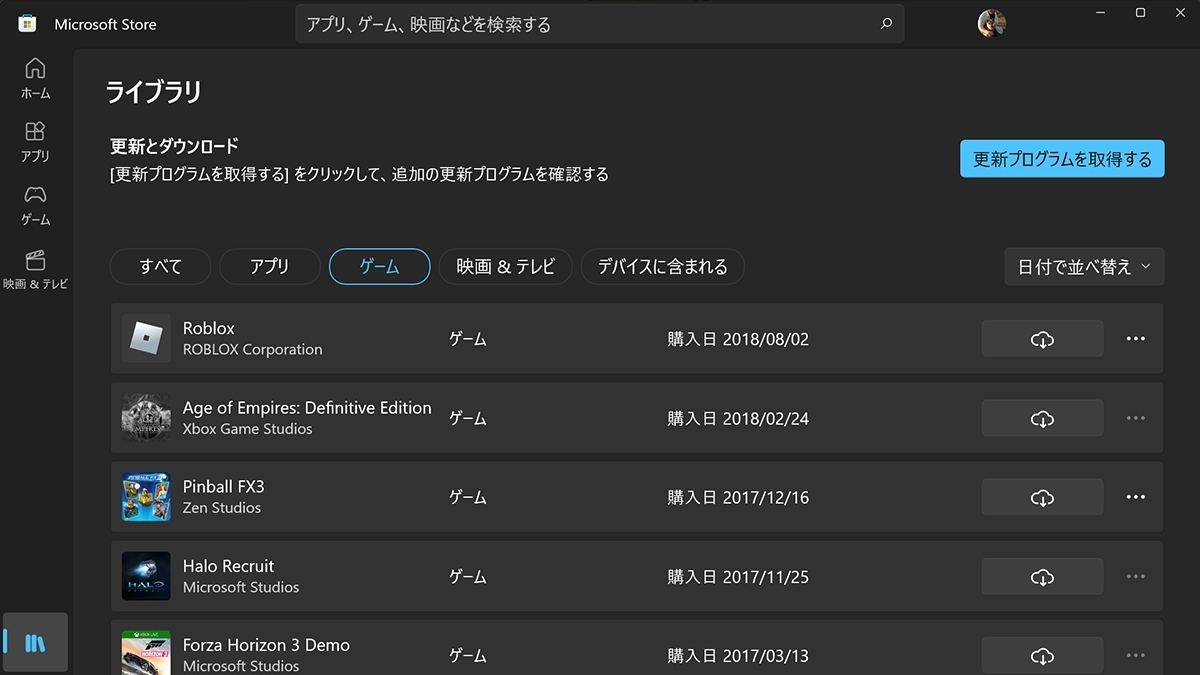Click ROBLOX Corporation publisher text
Image resolution: width=1200 pixels, height=675 pixels.
[x=252, y=350]
